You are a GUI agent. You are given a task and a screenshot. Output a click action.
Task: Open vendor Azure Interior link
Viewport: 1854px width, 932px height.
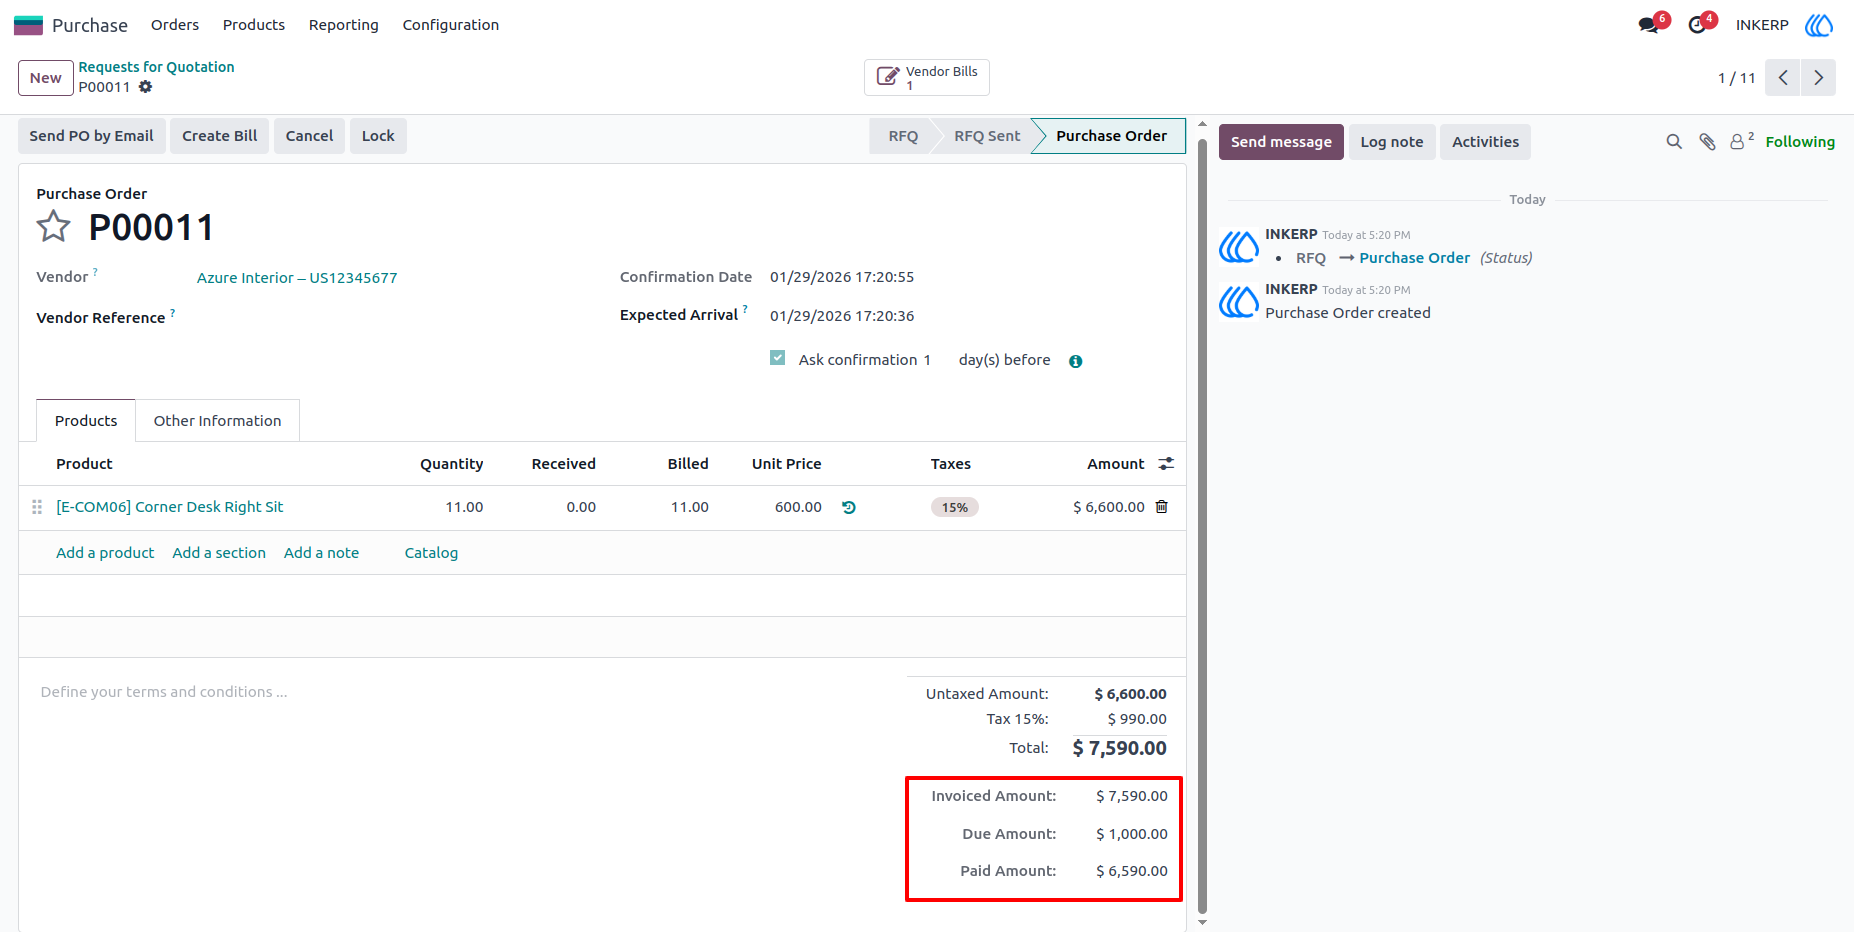point(297,278)
